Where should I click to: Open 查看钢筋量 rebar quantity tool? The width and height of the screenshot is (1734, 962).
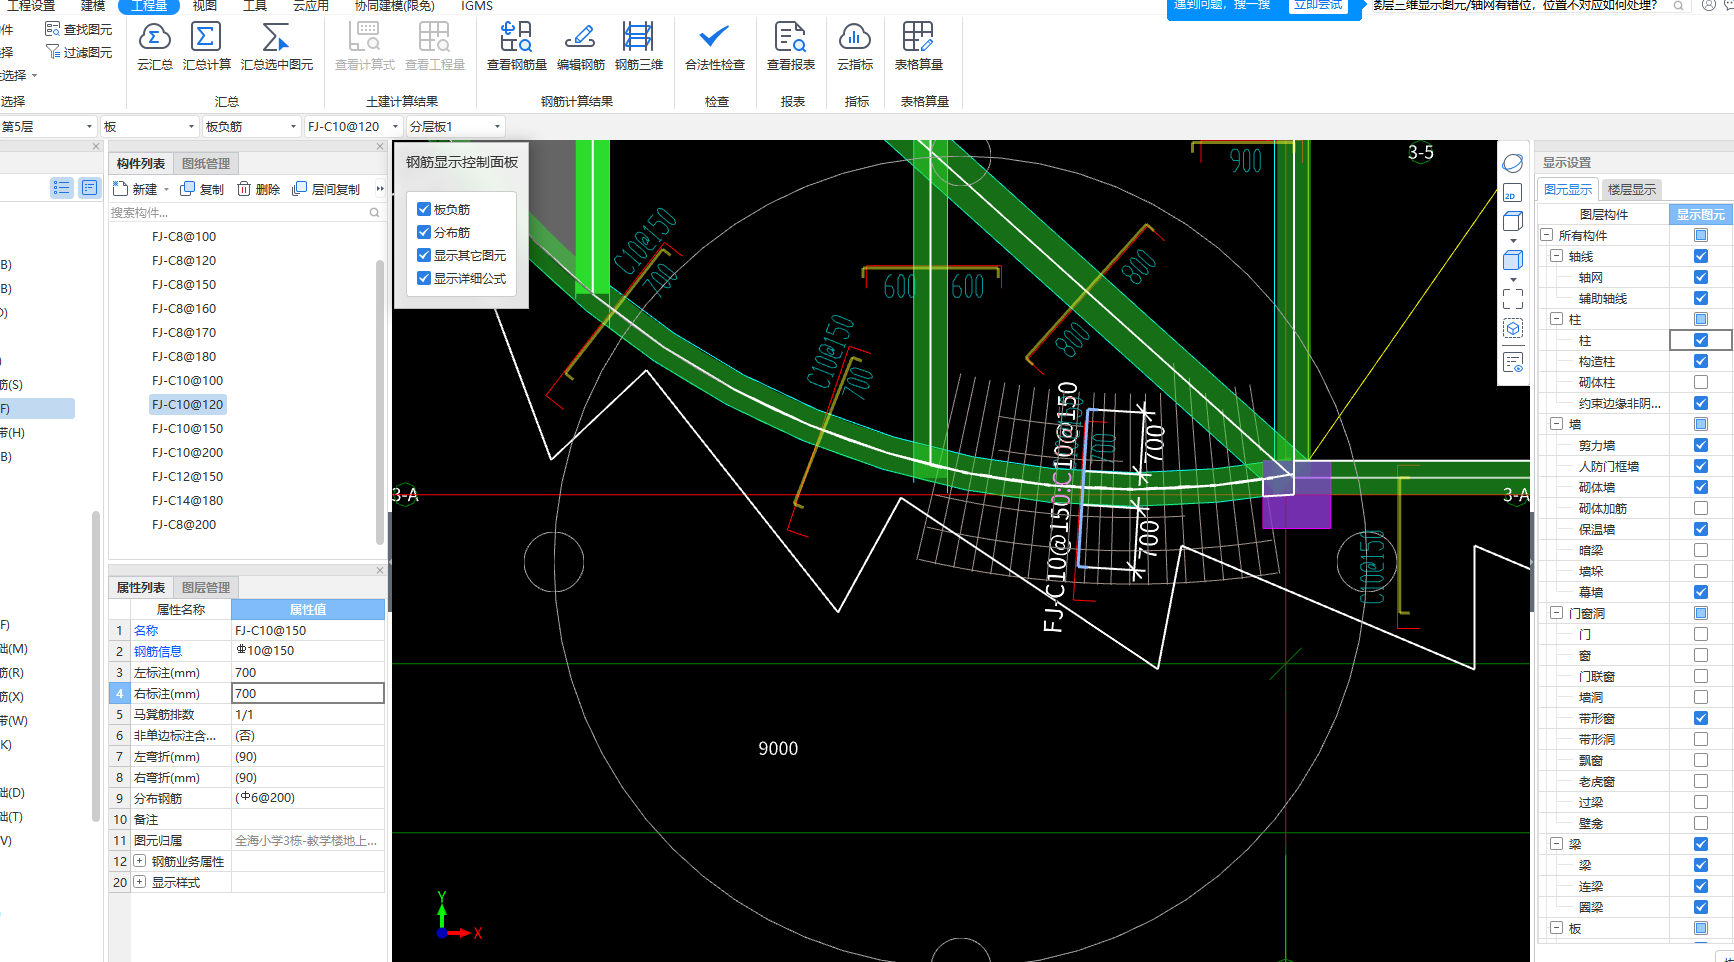(516, 46)
